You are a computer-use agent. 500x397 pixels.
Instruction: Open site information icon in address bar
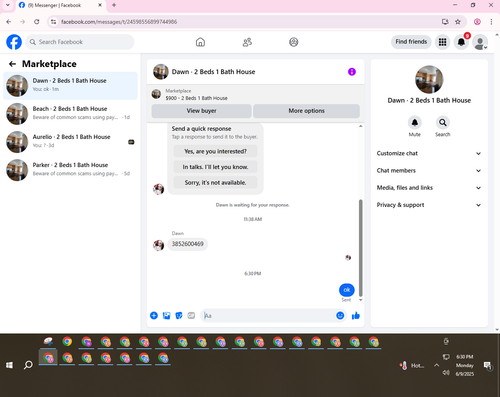pyautogui.click(x=53, y=22)
